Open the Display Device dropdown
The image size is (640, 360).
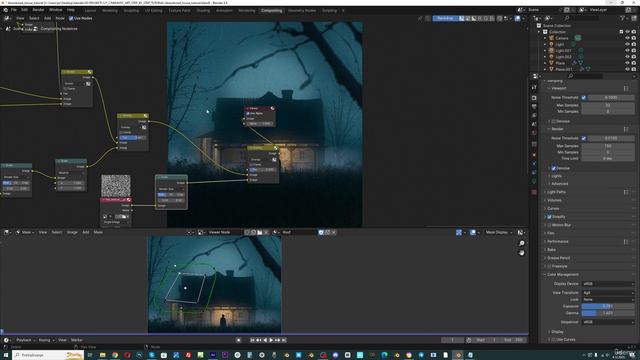click(608, 284)
